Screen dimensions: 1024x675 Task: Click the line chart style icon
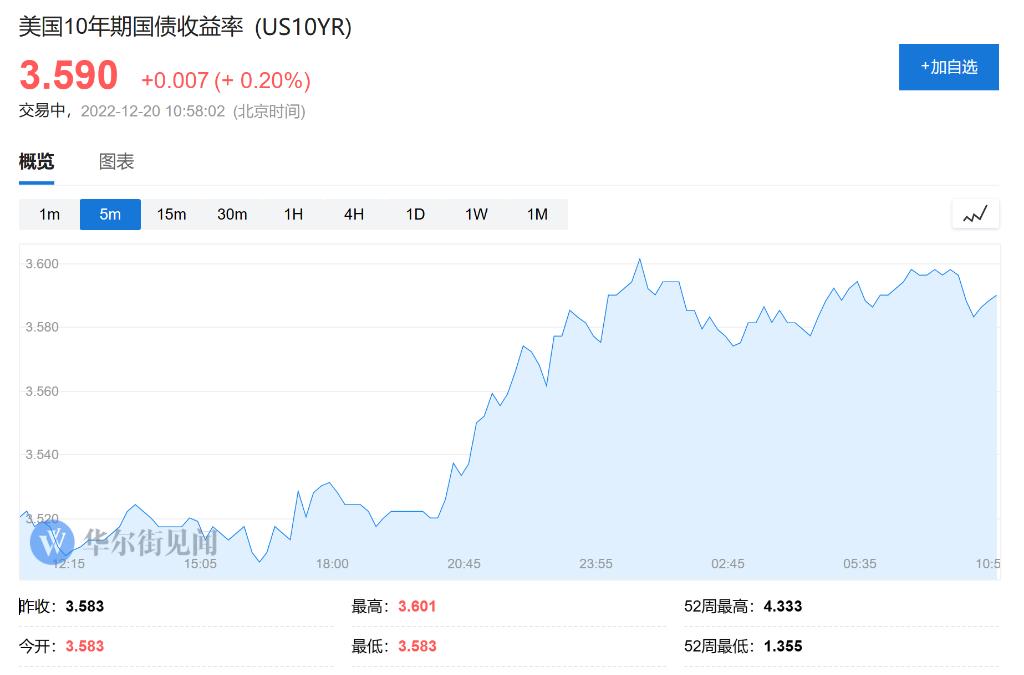(975, 213)
